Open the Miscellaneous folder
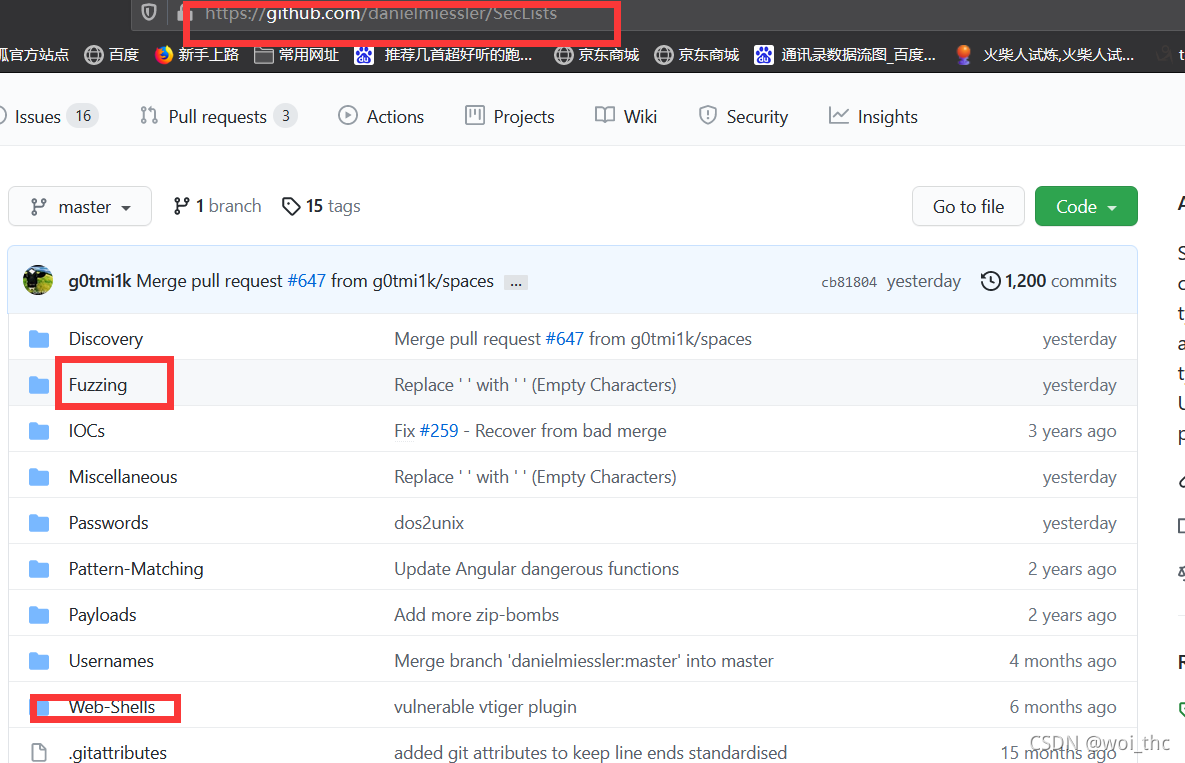 tap(123, 477)
